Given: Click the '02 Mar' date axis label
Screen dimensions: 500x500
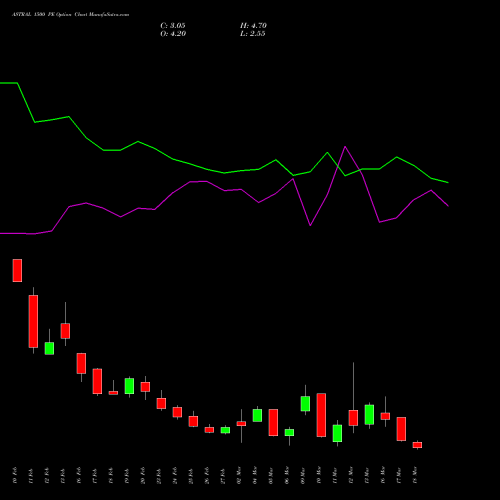Looking at the screenshot, I should 239,475.
